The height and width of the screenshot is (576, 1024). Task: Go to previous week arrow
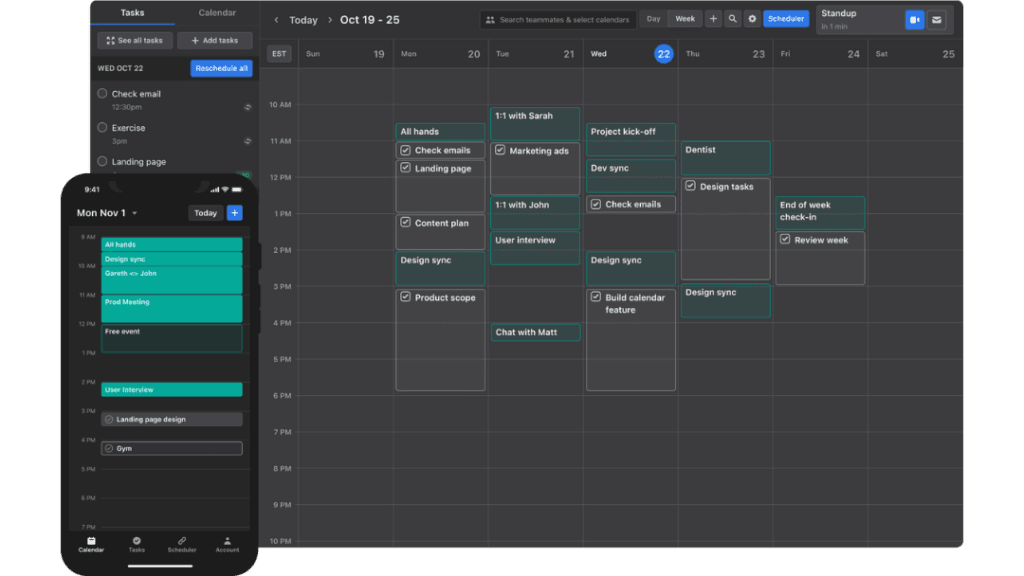276,20
